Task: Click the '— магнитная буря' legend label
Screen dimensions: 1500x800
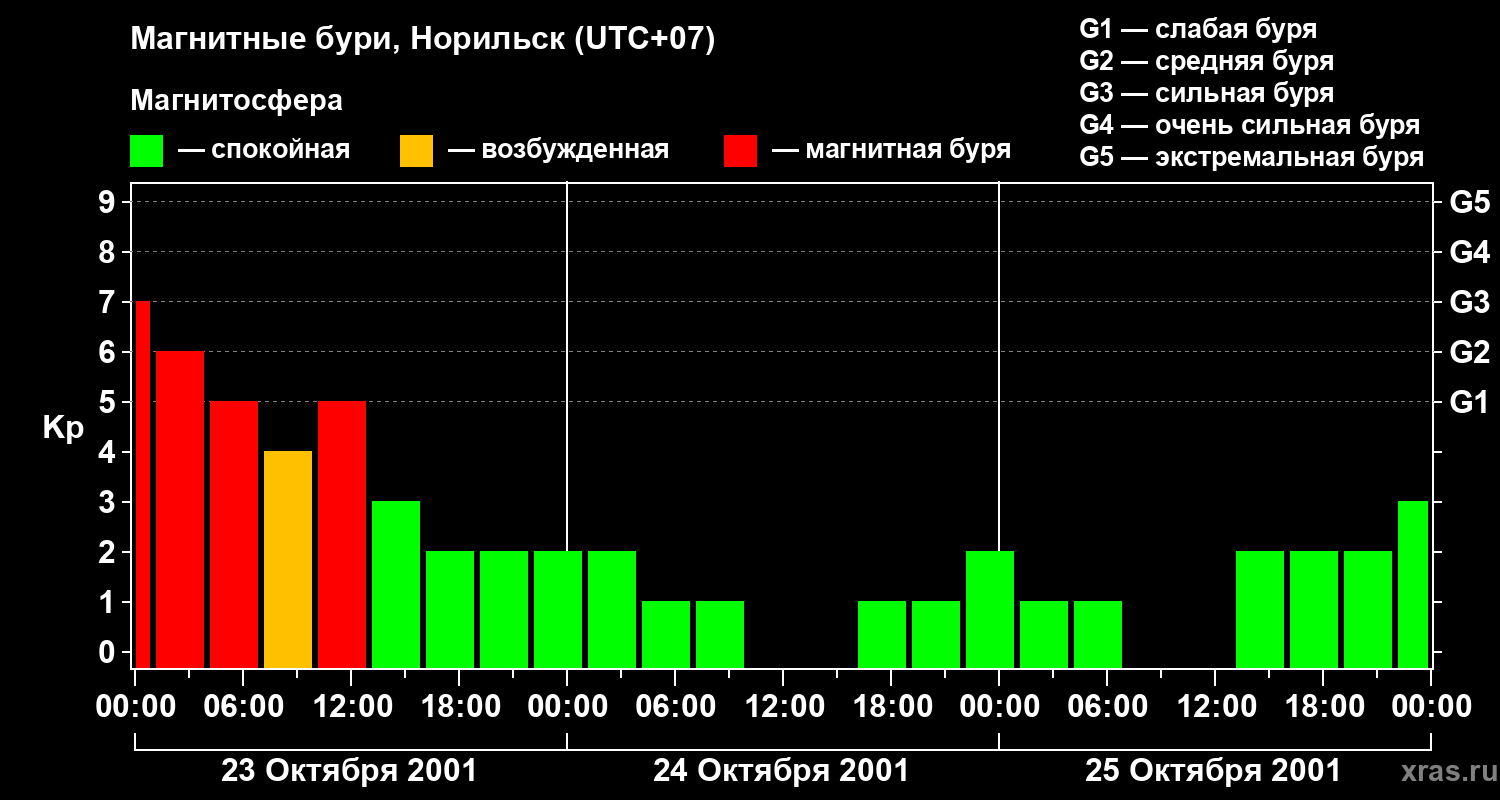Action: 891,150
